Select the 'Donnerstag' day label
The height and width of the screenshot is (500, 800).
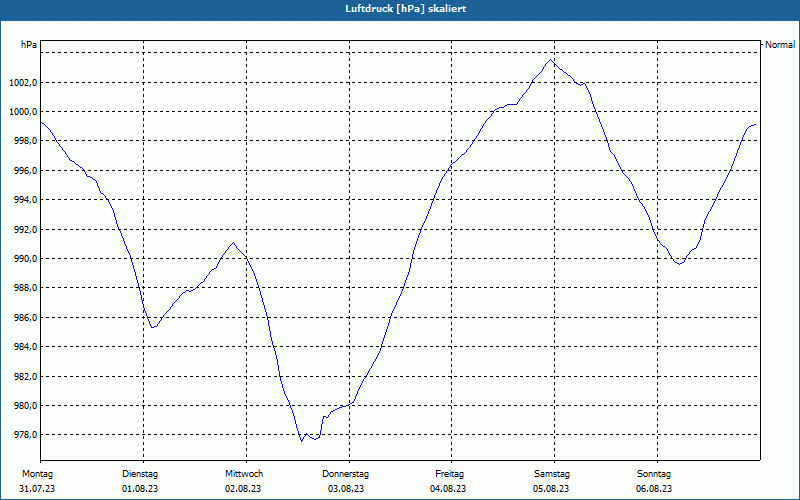[345, 474]
